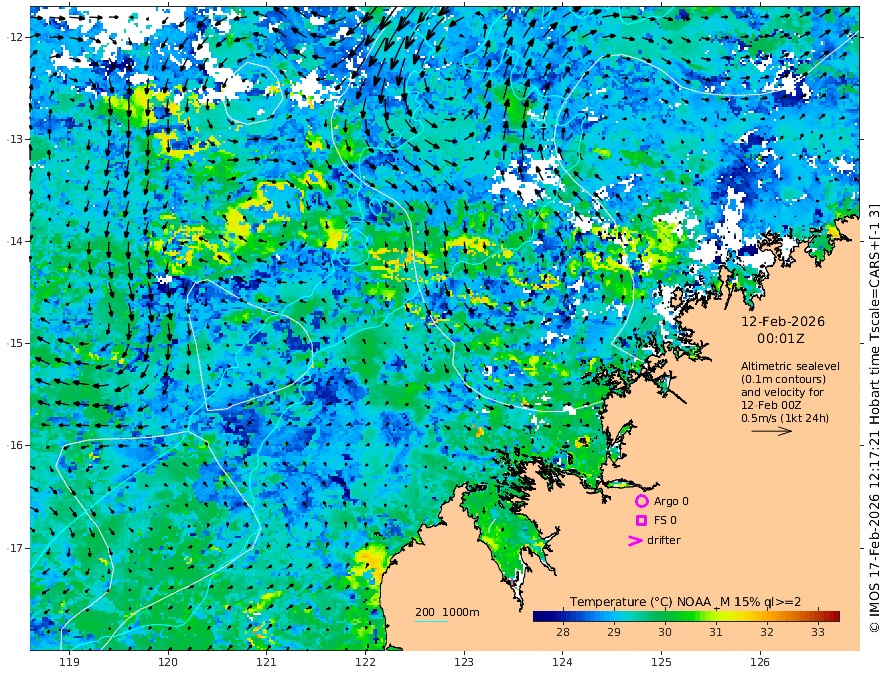Viewport: 880px width, 680px height.
Task: Click the 12-Feb-2026 date label
Action: [x=783, y=321]
